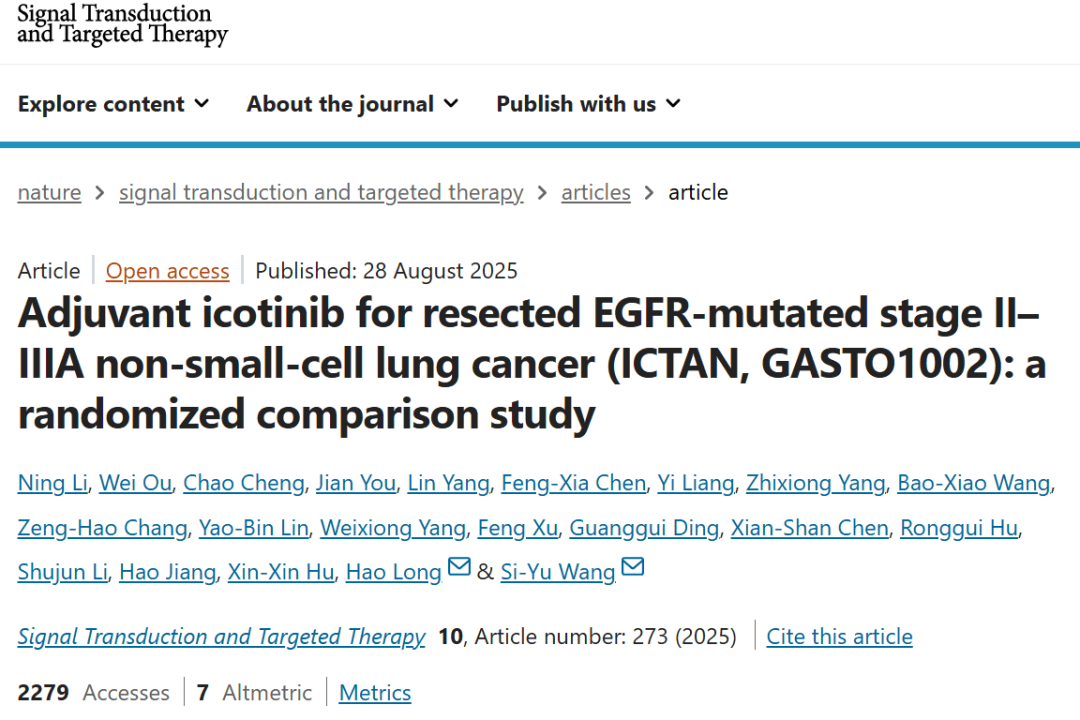Expand the Publish with us dropdown
Screen dimensions: 1080x720
click(x=588, y=104)
